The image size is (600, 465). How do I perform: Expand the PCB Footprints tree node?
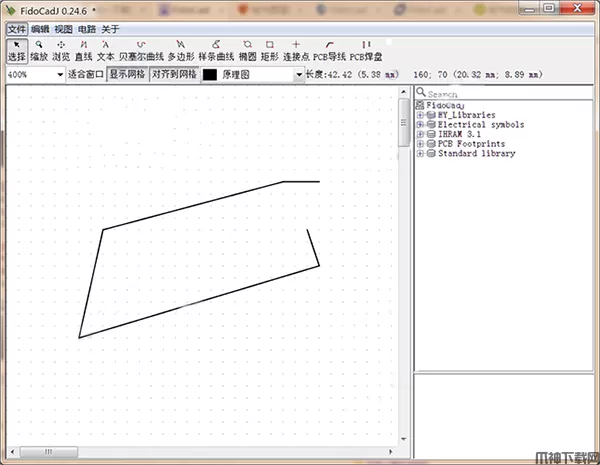point(420,144)
